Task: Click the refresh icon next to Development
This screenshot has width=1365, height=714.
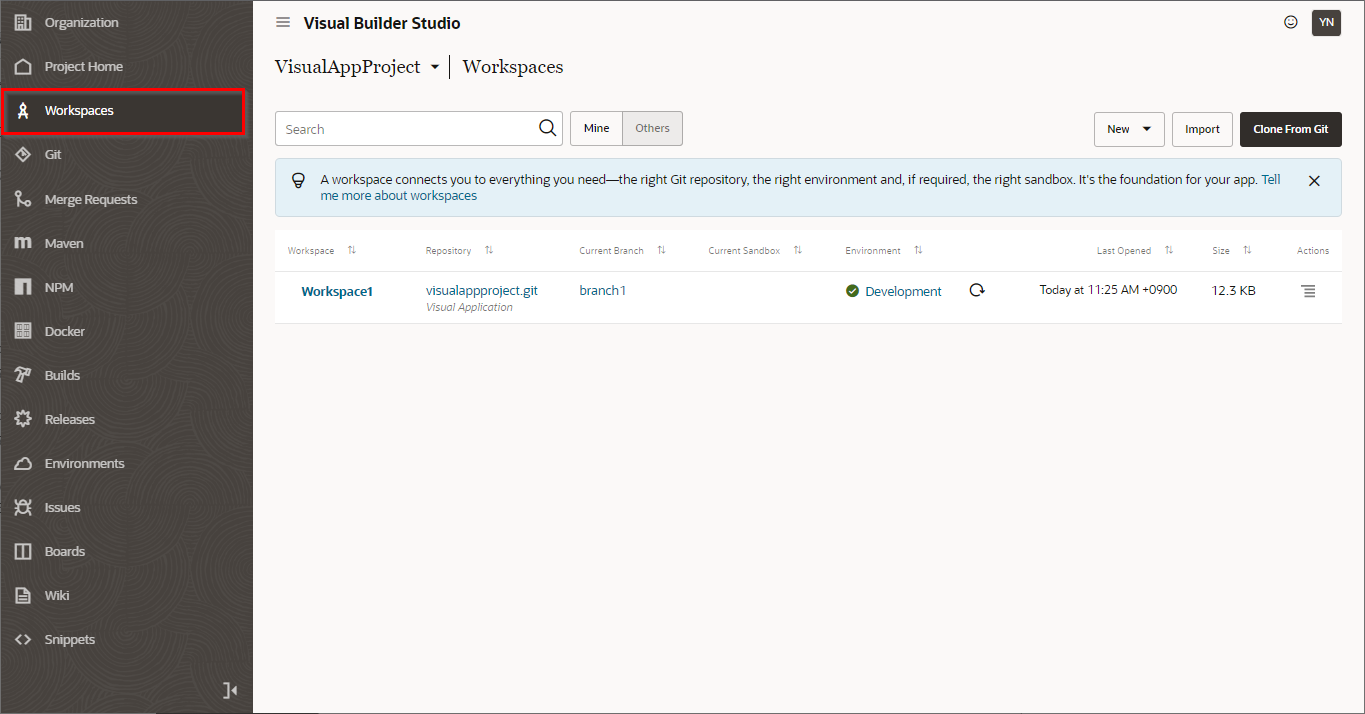Action: (977, 290)
